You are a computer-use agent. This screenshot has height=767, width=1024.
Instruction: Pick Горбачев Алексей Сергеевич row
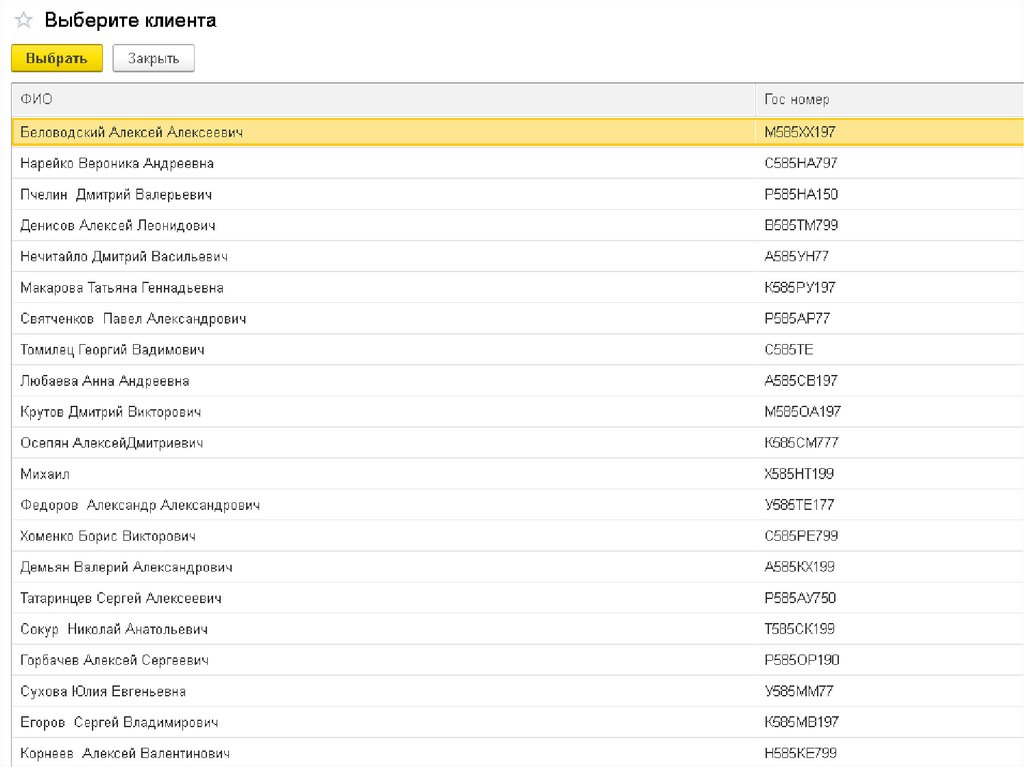(114, 660)
